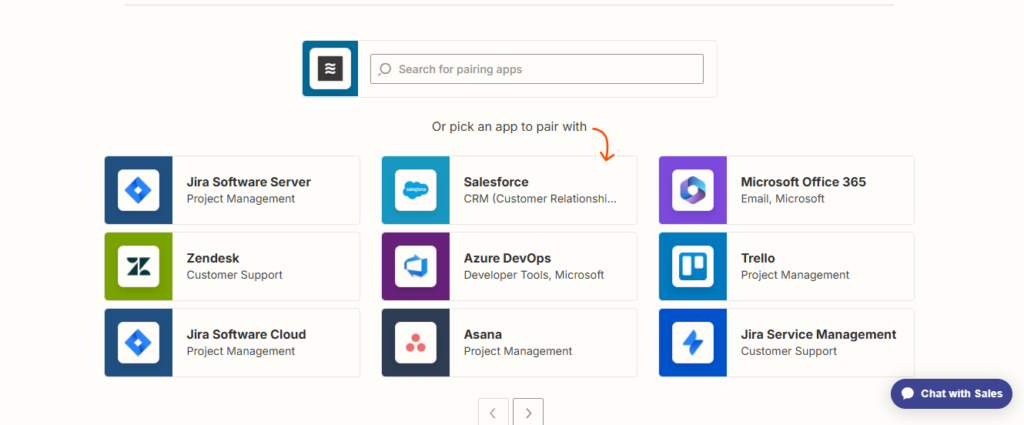Click 'Or pick an app to pair with' text

point(509,127)
